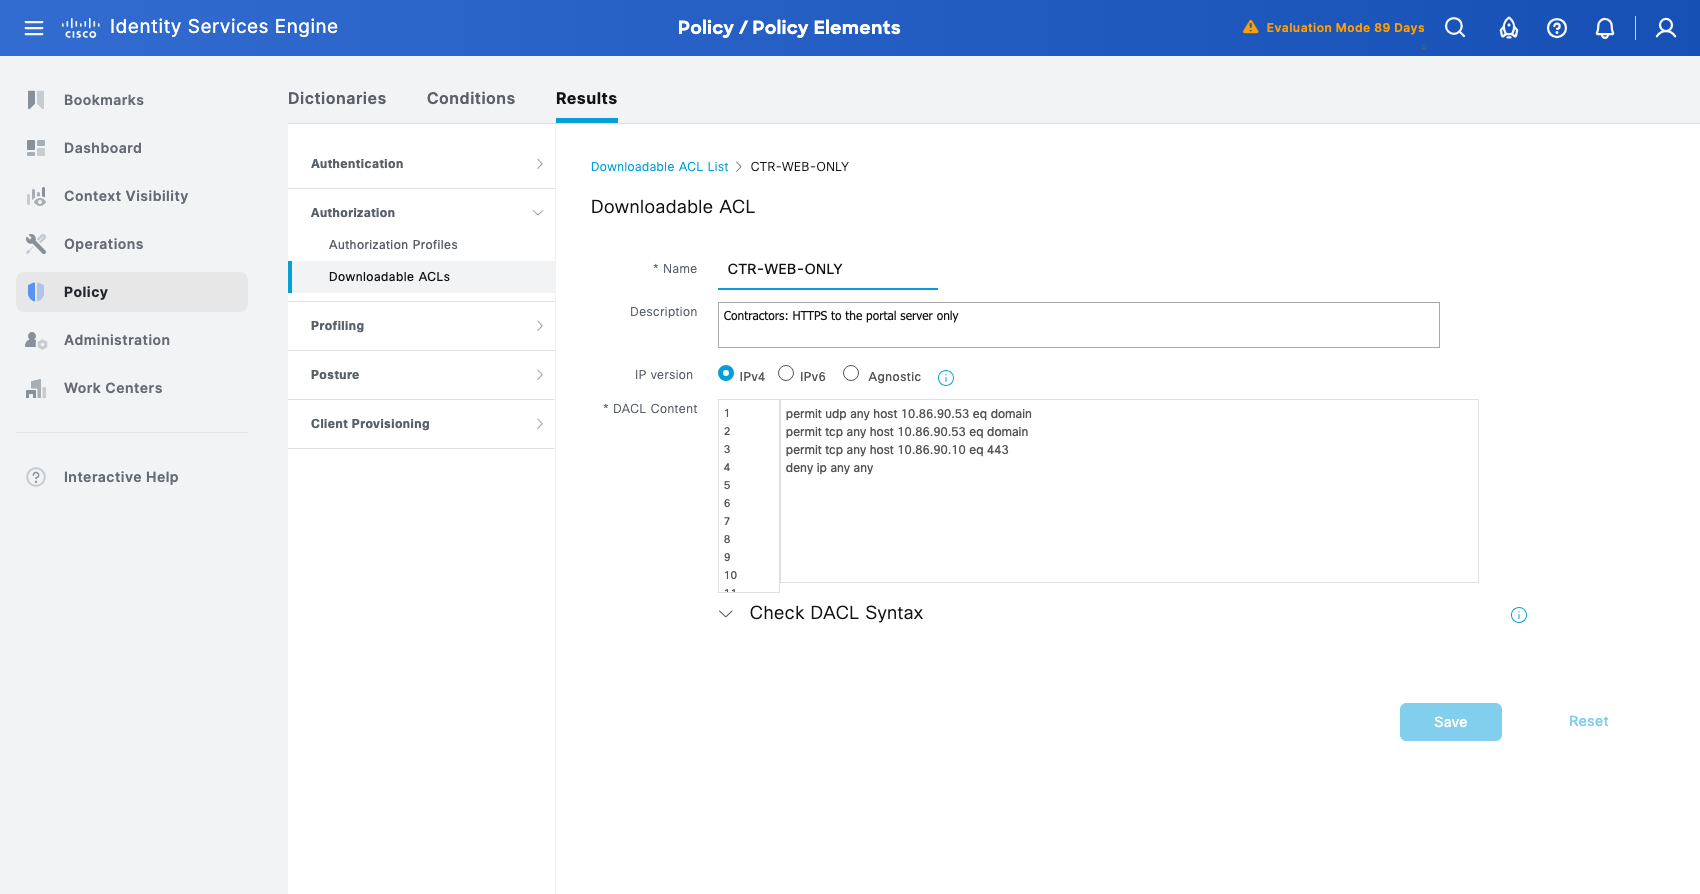Viewport: 1700px width, 894px height.
Task: Click info icon next to Agnostic
Action: pos(946,378)
